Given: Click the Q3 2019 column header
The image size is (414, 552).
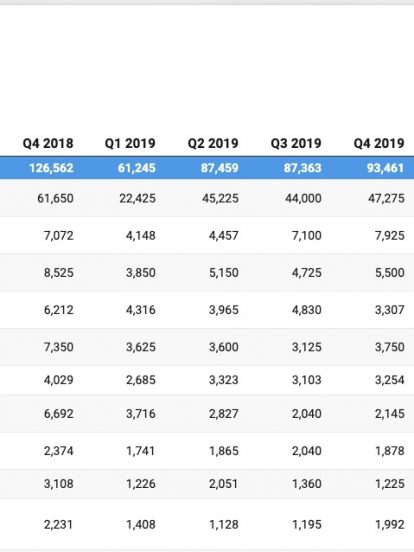Looking at the screenshot, I should (296, 143).
